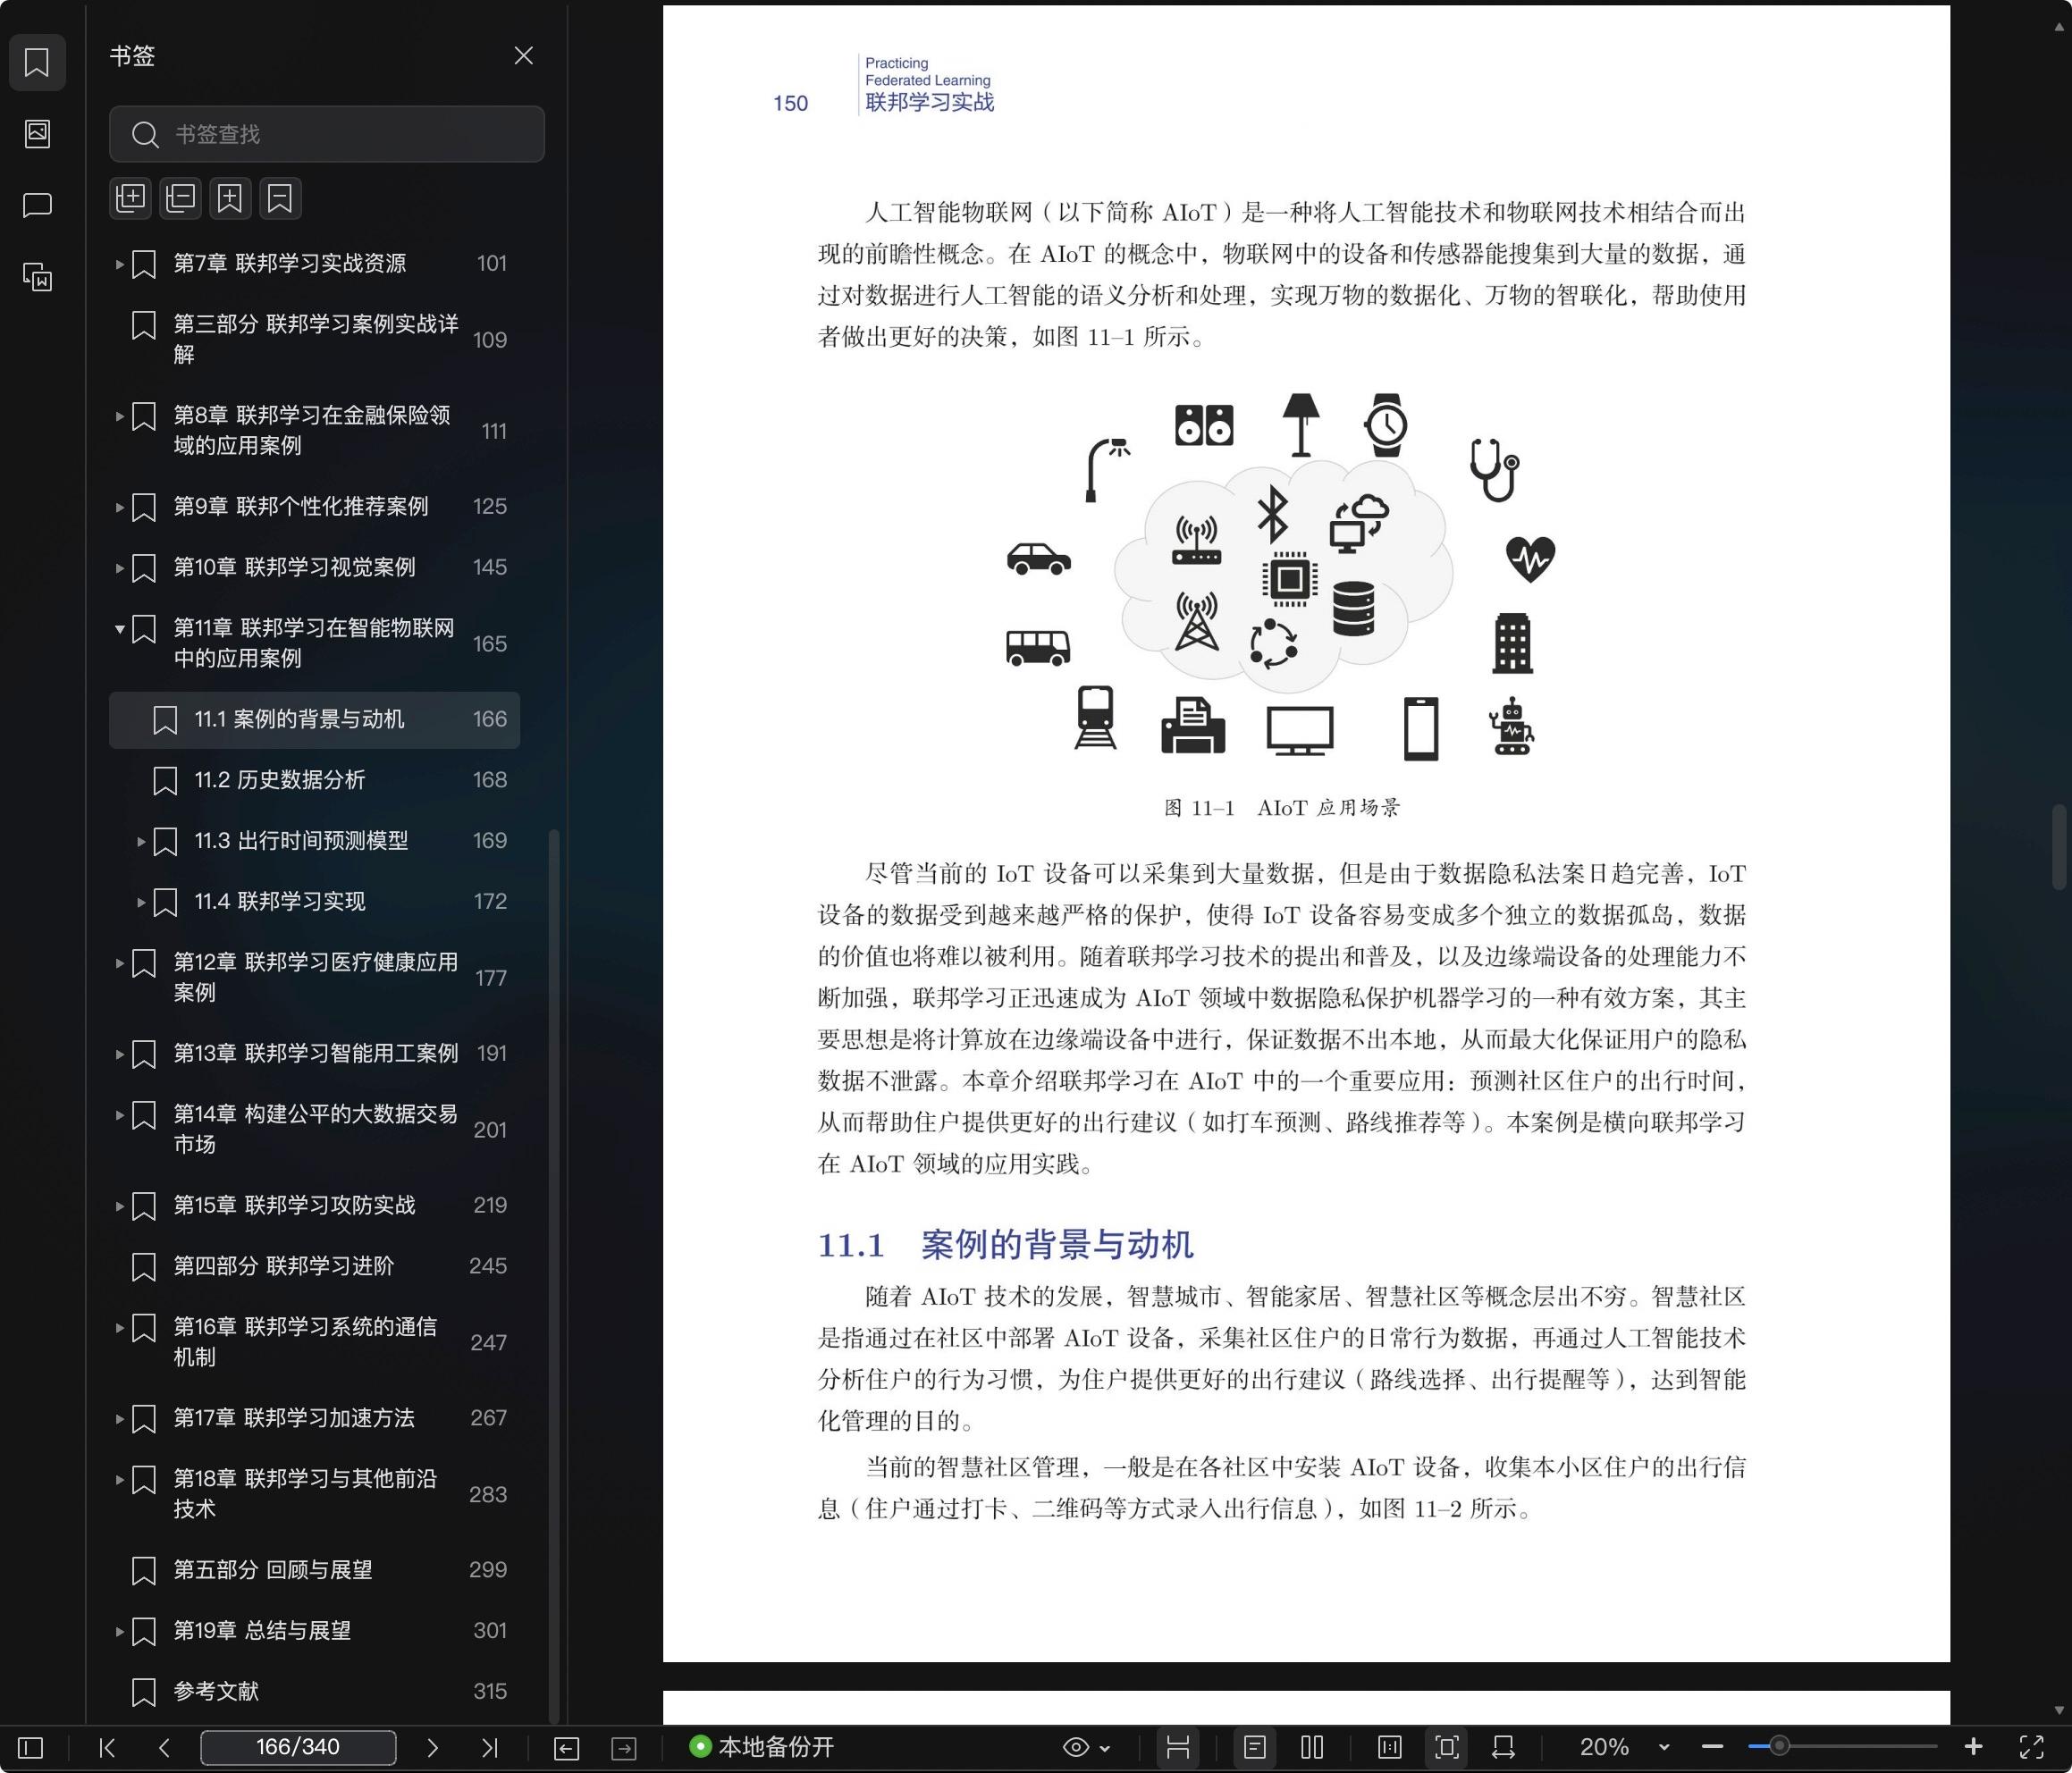Expand the 第15章 联邦学习攻防实战 bookmark

click(119, 1206)
